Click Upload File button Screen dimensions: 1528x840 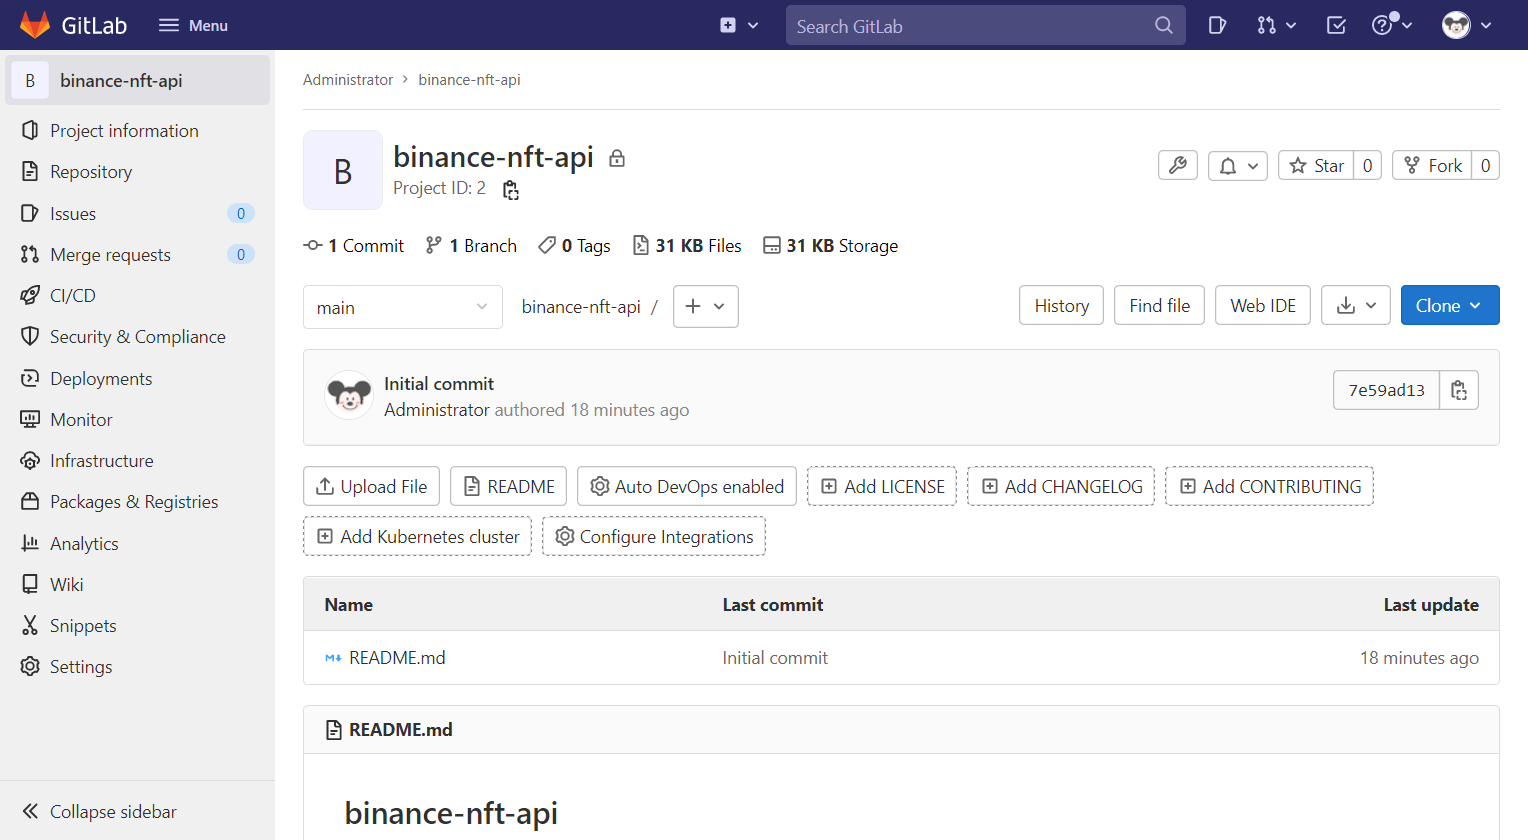click(x=371, y=486)
